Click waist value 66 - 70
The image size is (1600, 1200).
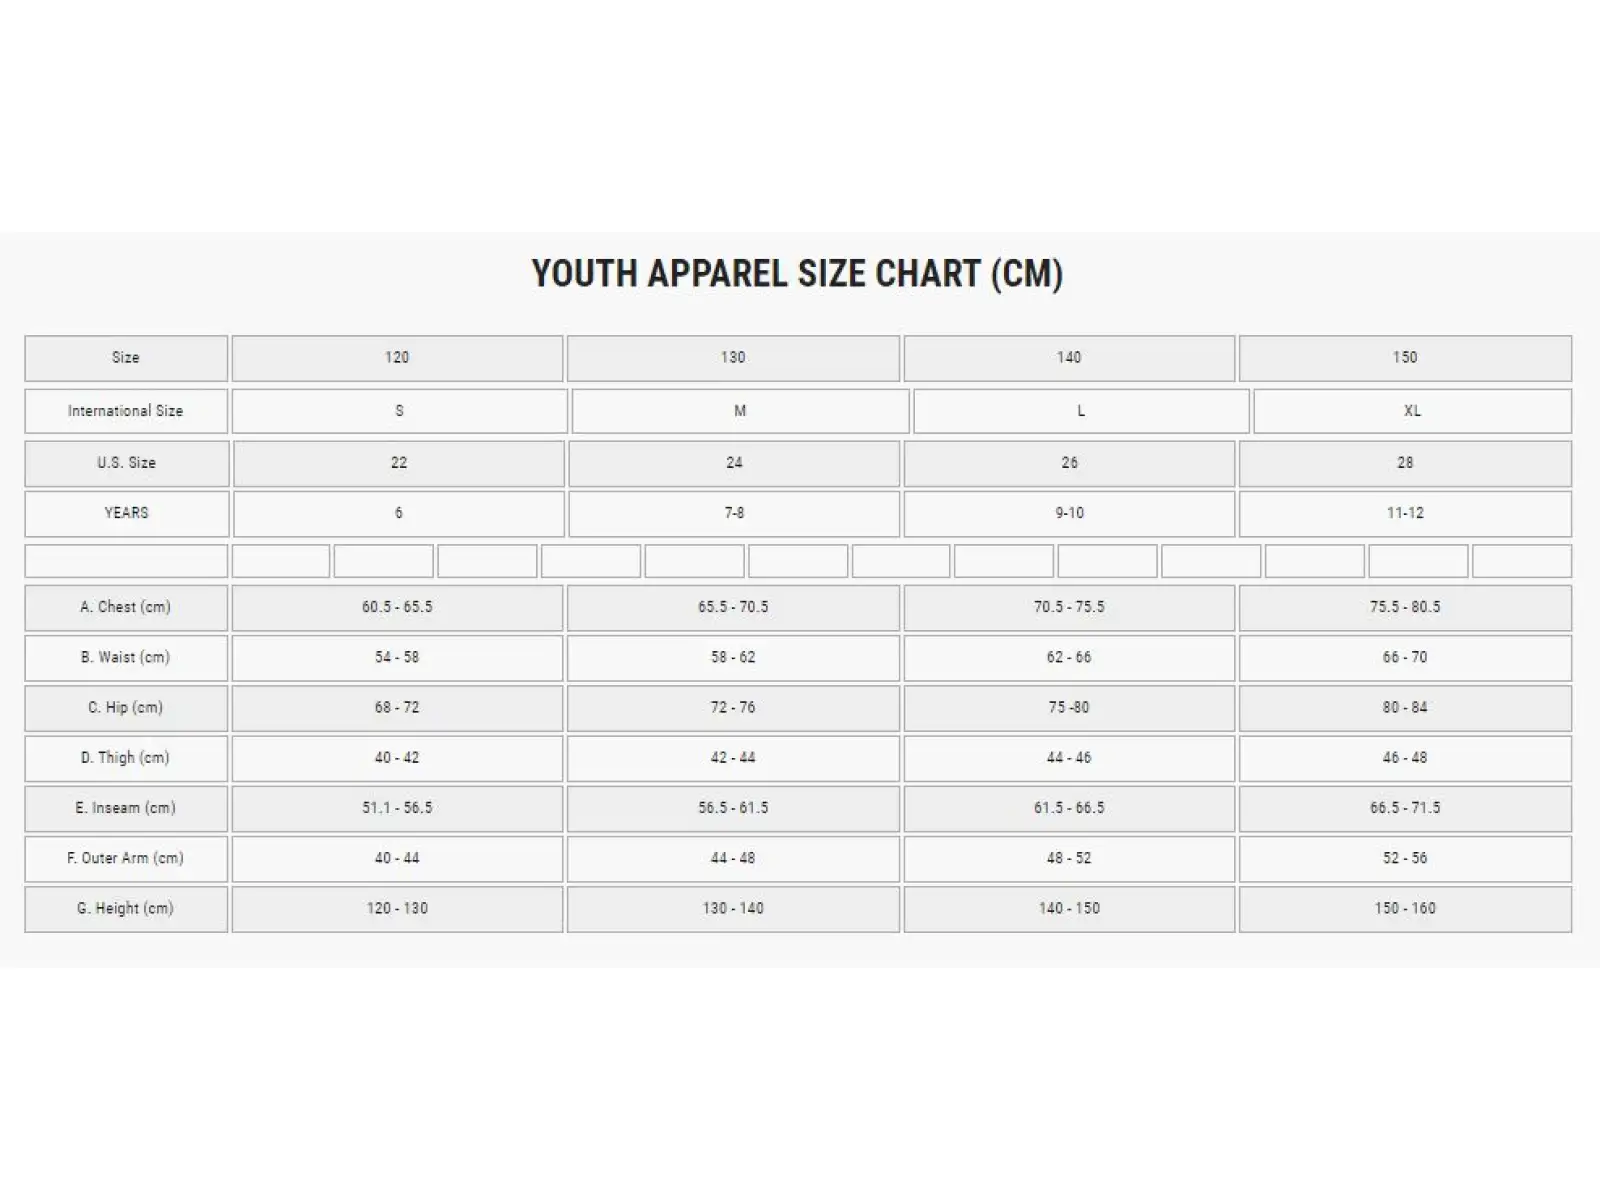1405,658
